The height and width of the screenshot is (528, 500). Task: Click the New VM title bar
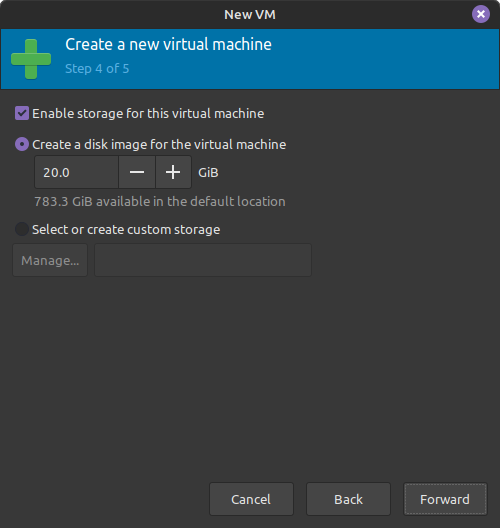[250, 14]
